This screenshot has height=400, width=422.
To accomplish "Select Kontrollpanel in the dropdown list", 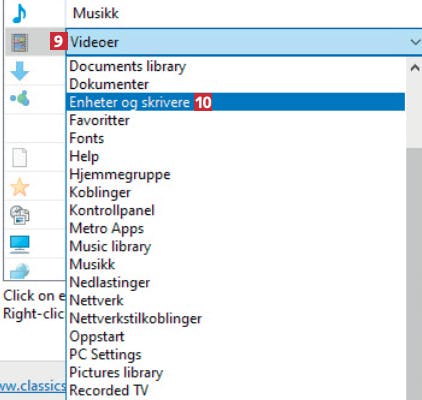I will tap(112, 210).
